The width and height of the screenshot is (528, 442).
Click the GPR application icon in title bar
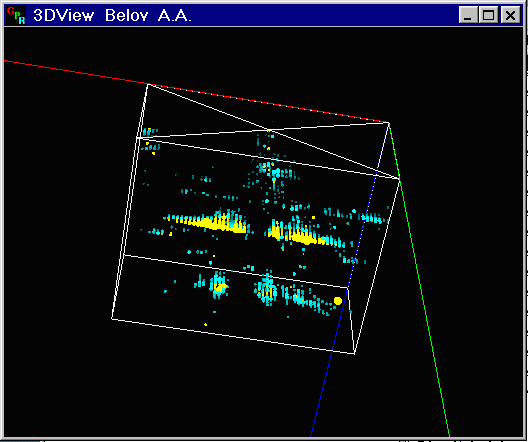click(x=15, y=15)
